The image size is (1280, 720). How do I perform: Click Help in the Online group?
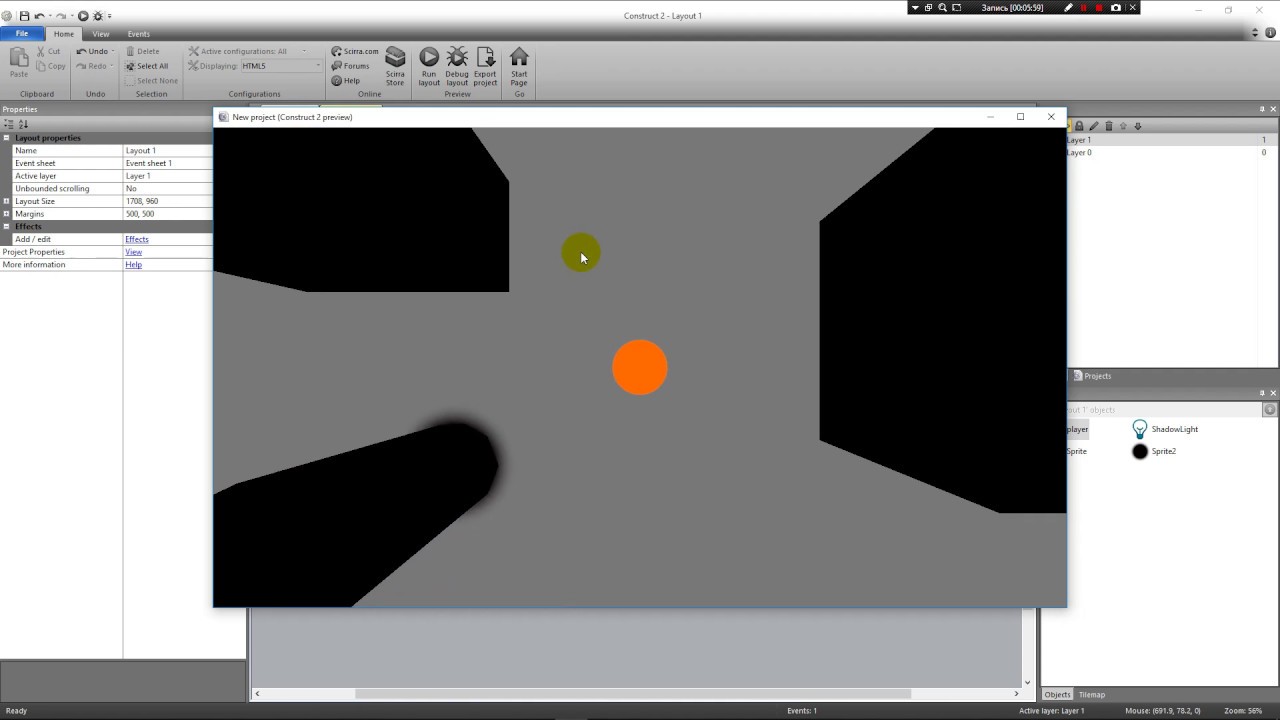pyautogui.click(x=346, y=81)
